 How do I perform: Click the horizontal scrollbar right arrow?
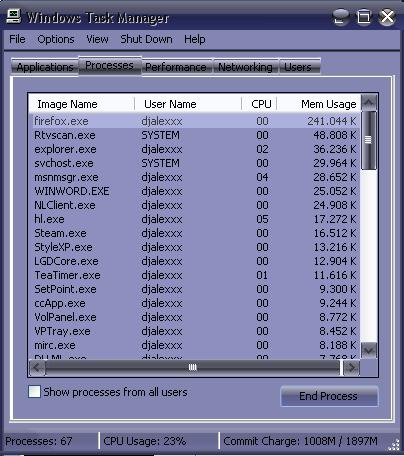point(351,368)
